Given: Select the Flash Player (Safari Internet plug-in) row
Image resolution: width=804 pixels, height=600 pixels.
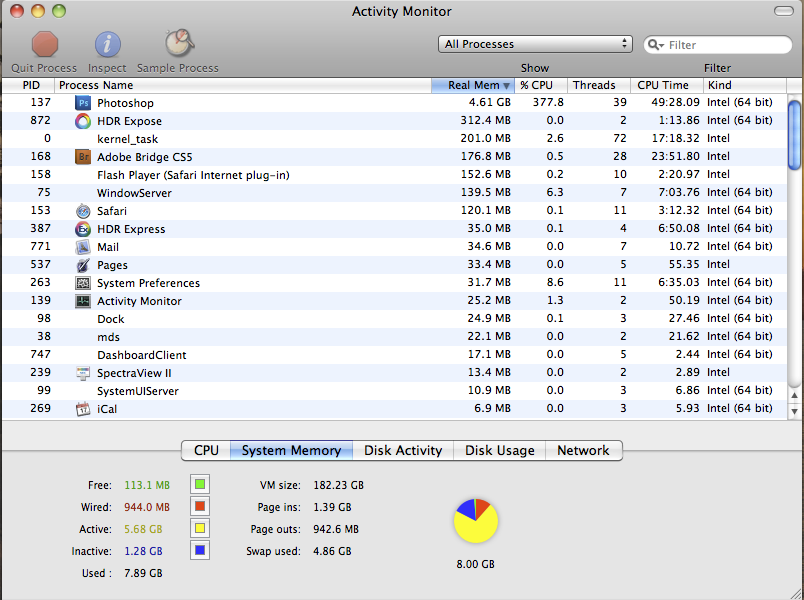Looking at the screenshot, I should pos(394,175).
